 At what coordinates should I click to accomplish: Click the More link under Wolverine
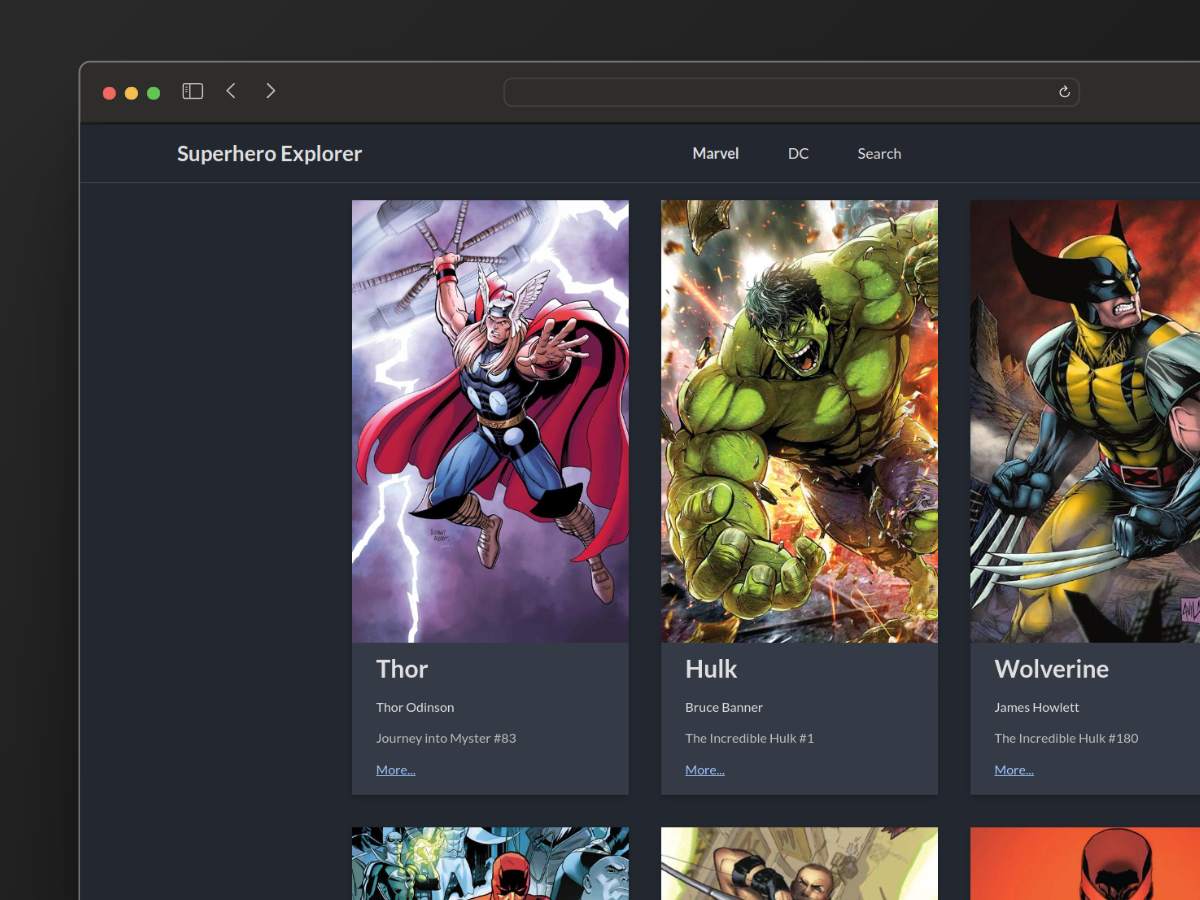1013,770
